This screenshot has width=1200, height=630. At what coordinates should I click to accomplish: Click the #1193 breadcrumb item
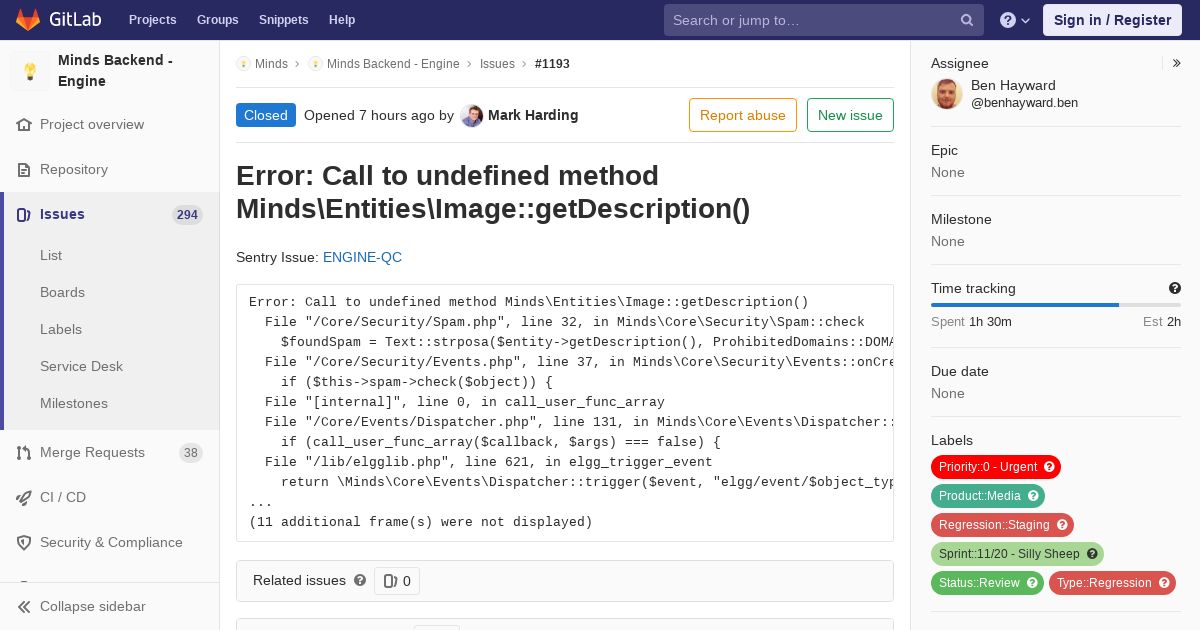tap(552, 64)
